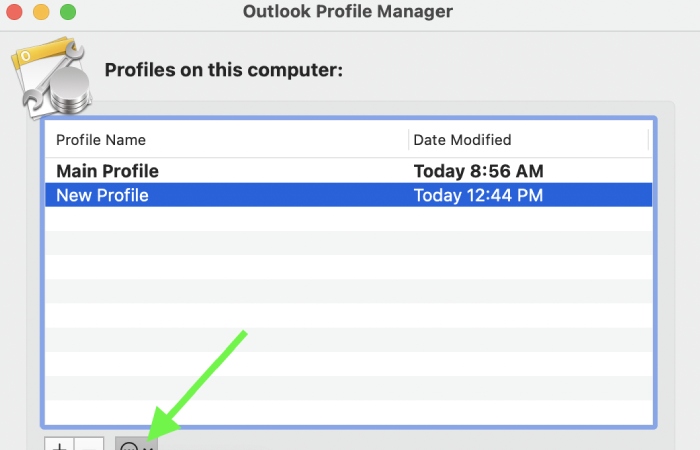This screenshot has height=450, width=700.
Task: Click the minus button to delete the selected profile
Action: [x=89, y=444]
